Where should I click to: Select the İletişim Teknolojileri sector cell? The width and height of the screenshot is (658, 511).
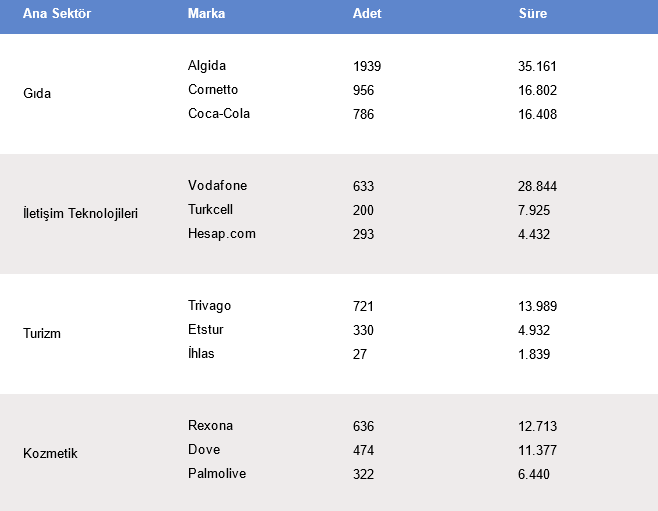(x=80, y=213)
